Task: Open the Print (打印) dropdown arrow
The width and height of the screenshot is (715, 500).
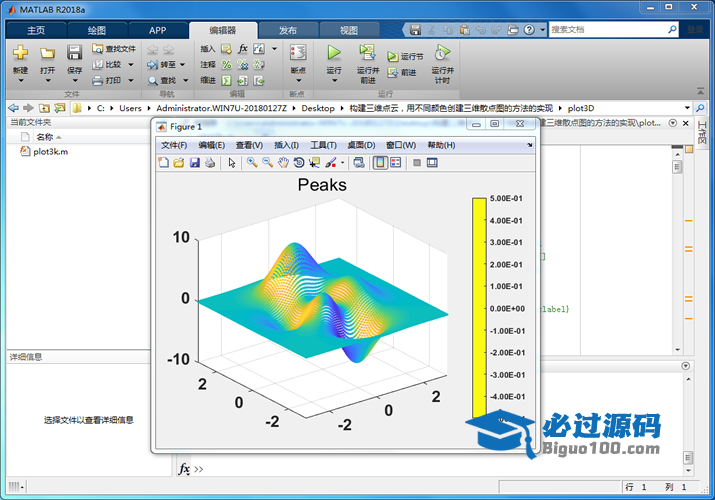Action: tap(131, 81)
